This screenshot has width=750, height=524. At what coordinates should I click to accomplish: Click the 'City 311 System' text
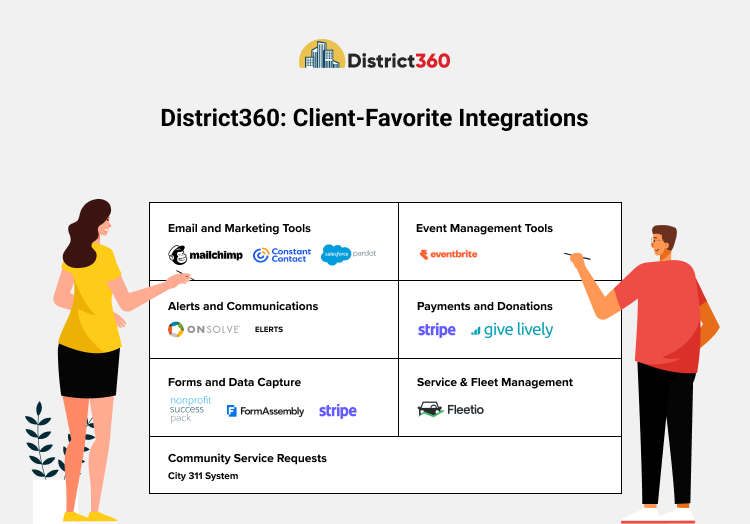click(203, 476)
